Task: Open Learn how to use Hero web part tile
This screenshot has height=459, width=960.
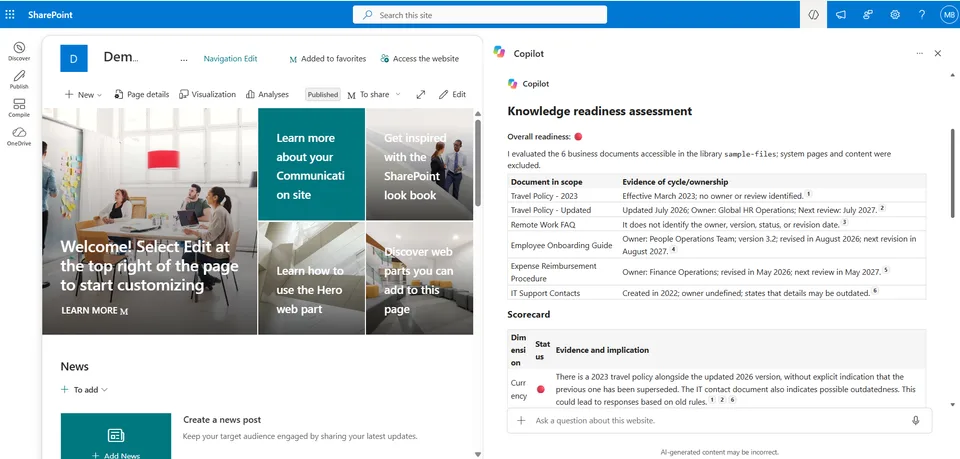Action: click(311, 278)
